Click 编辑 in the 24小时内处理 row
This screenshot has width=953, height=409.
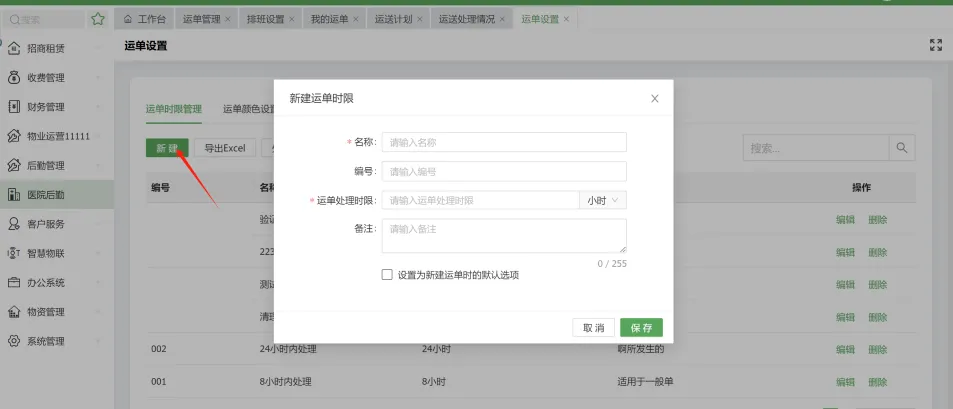point(845,349)
